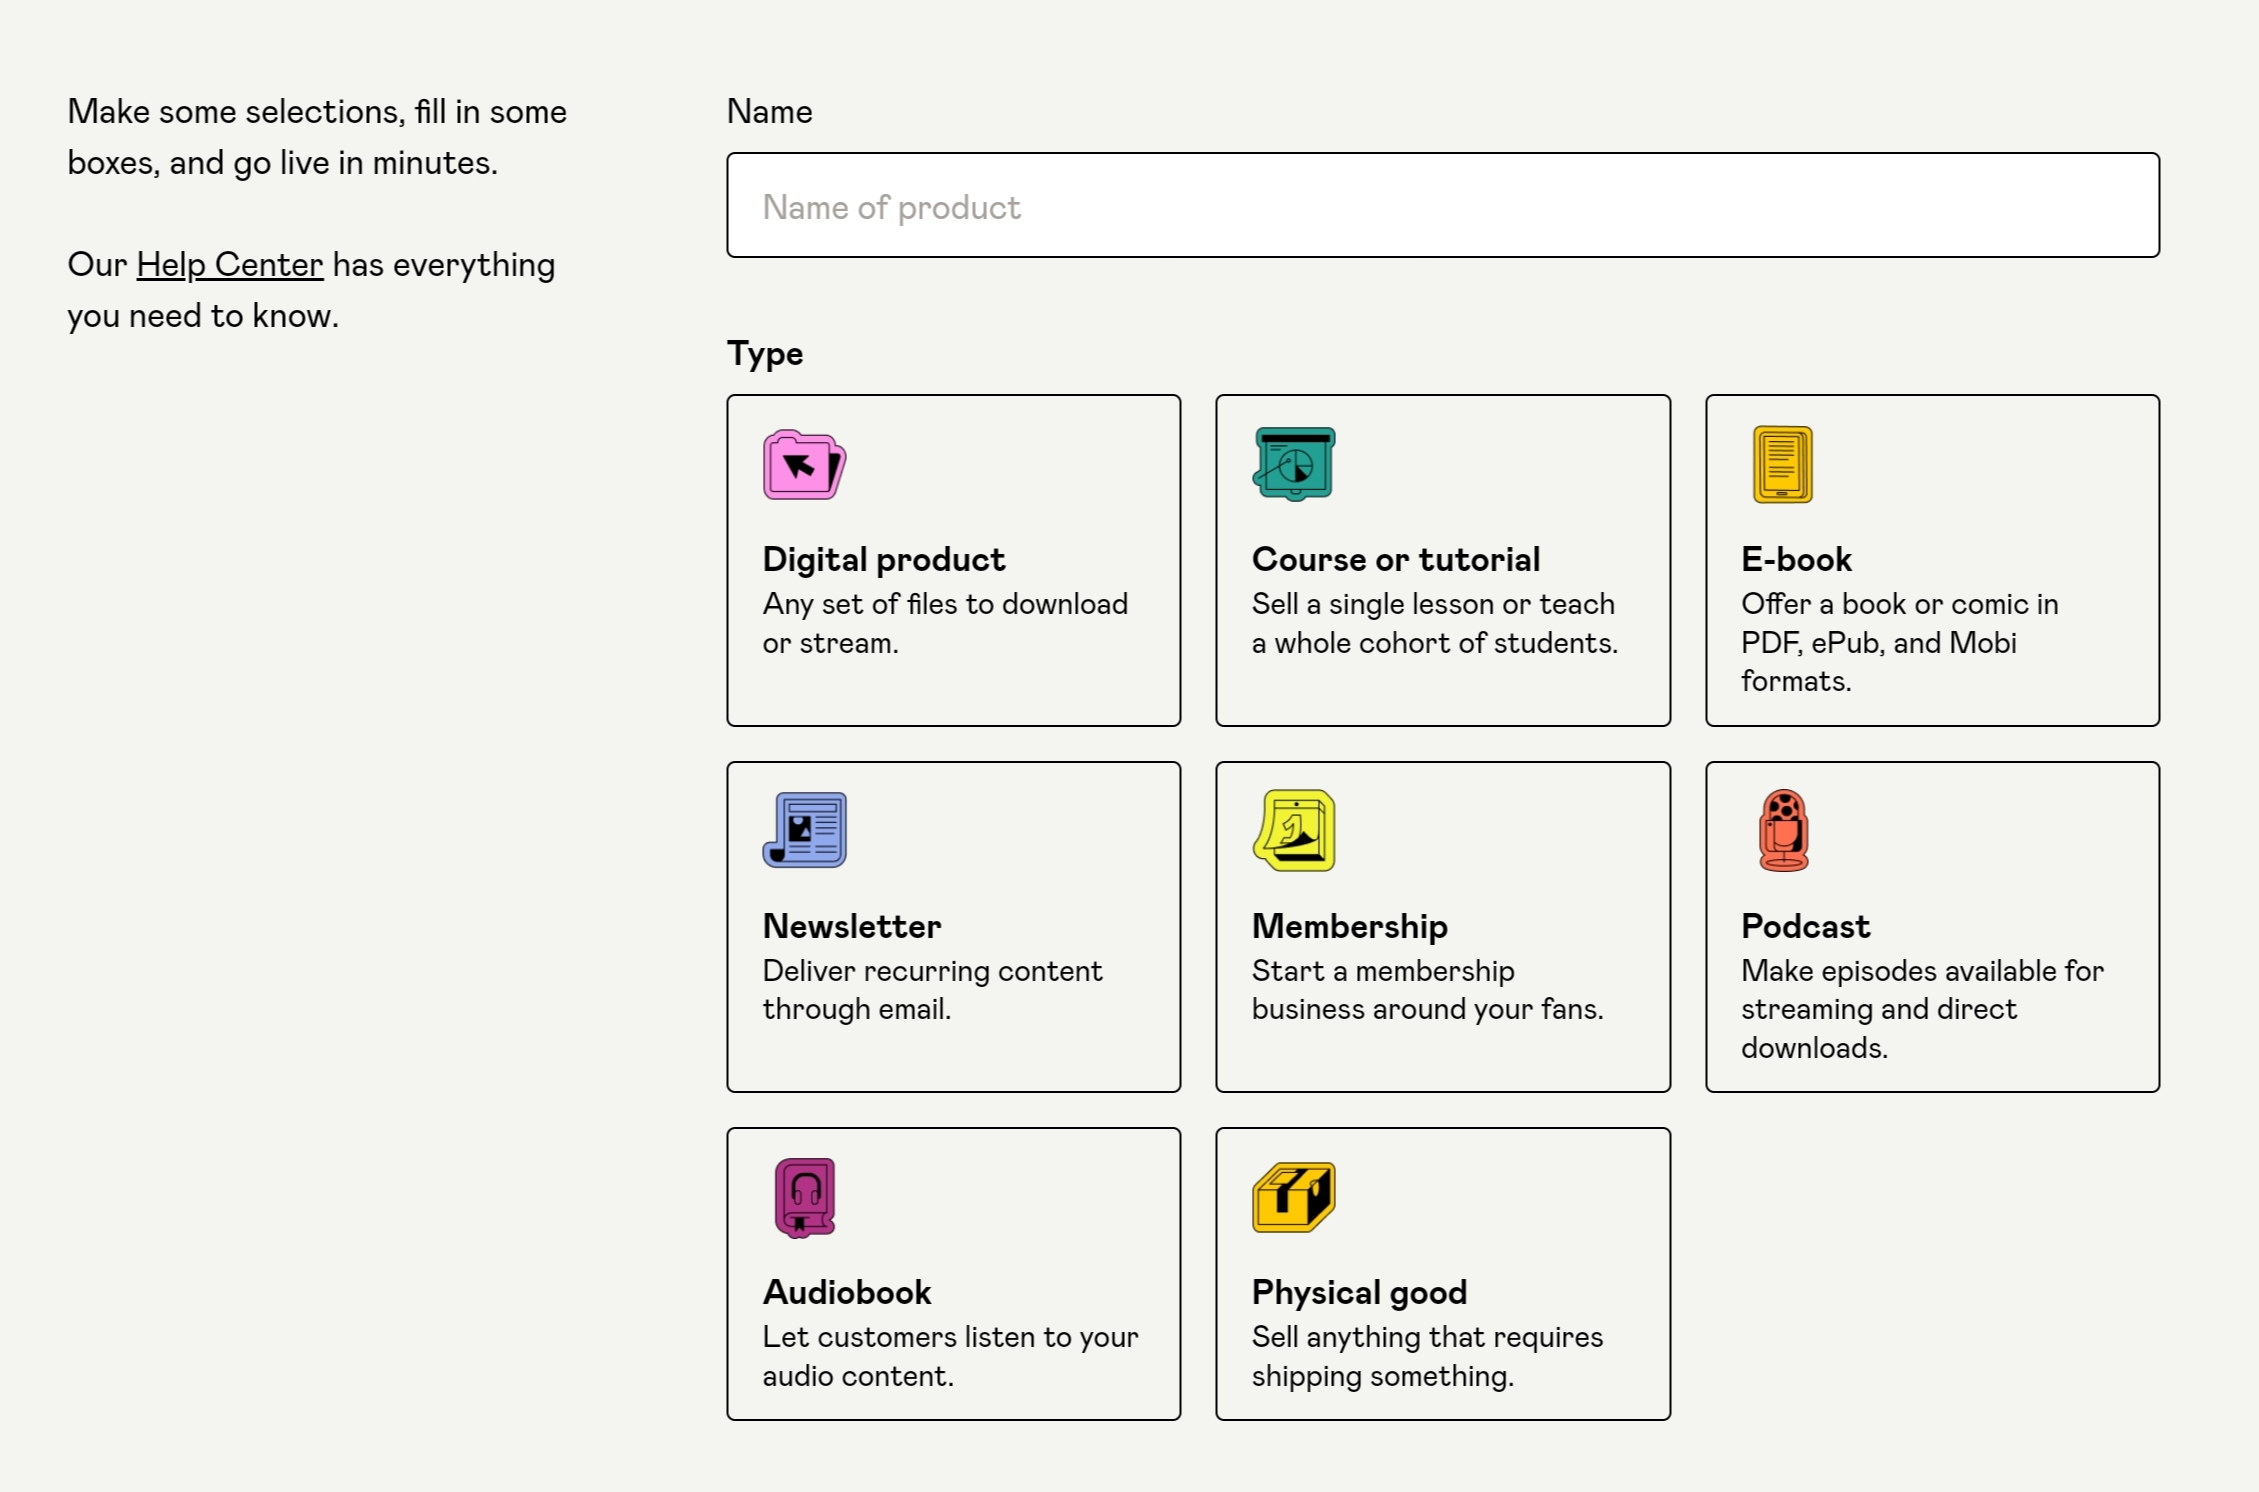Choose Membership heading as product type

pos(1349,926)
